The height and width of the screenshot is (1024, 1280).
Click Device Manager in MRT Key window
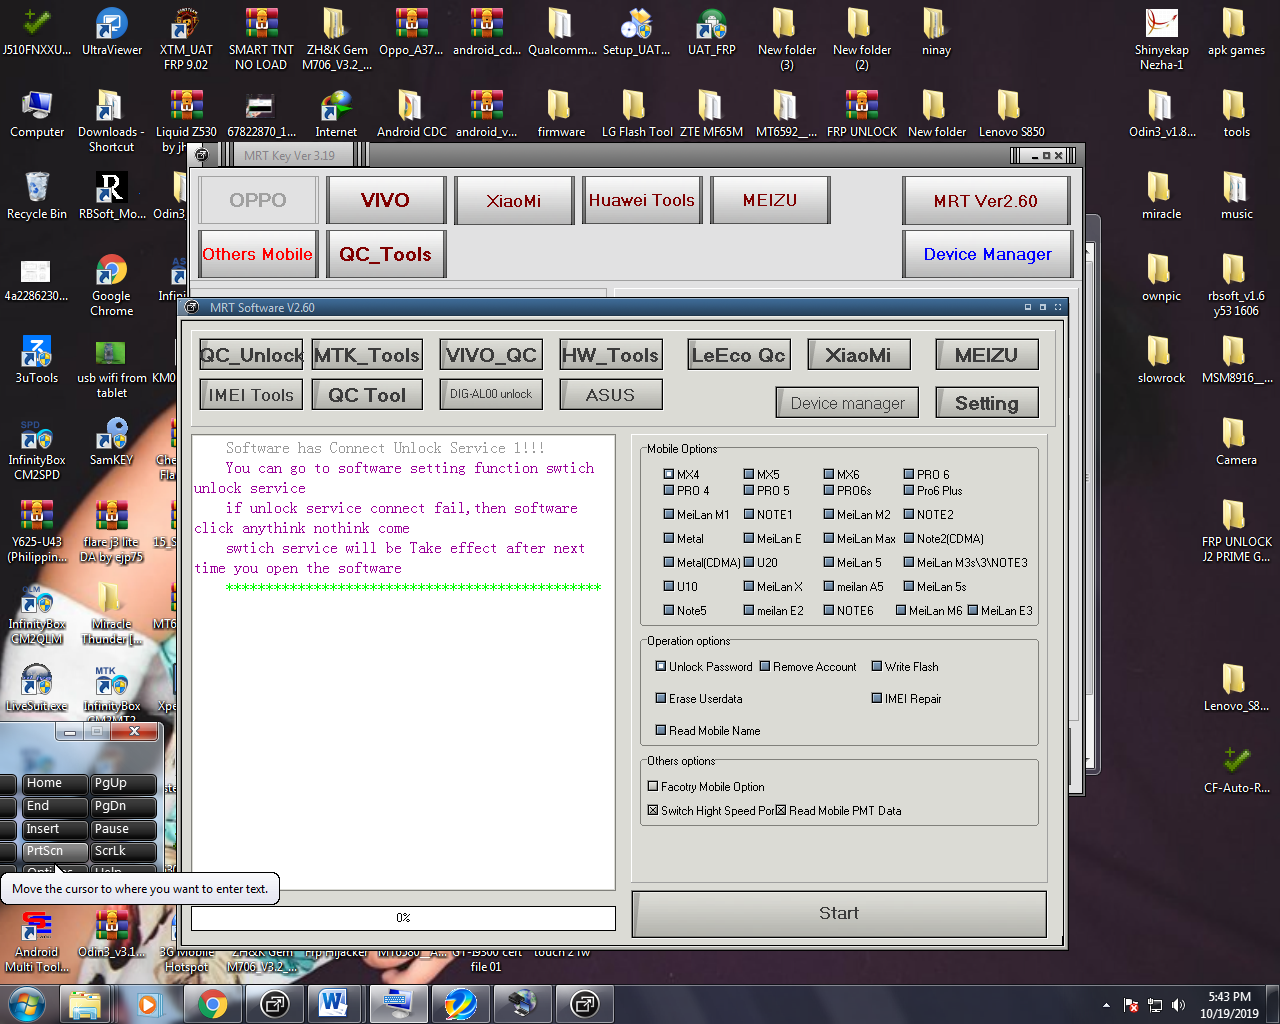pyautogui.click(x=988, y=254)
